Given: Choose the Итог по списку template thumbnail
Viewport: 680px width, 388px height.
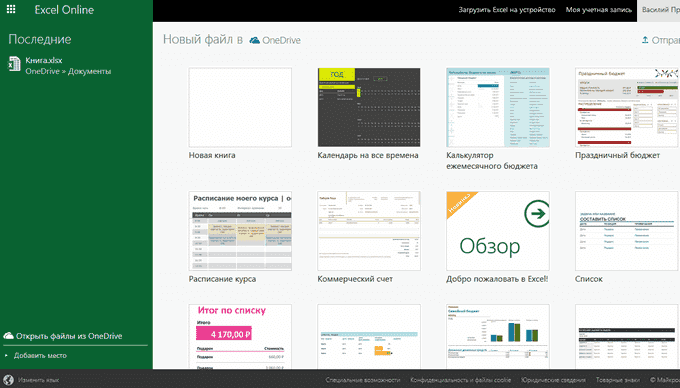Looking at the screenshot, I should tap(240, 336).
